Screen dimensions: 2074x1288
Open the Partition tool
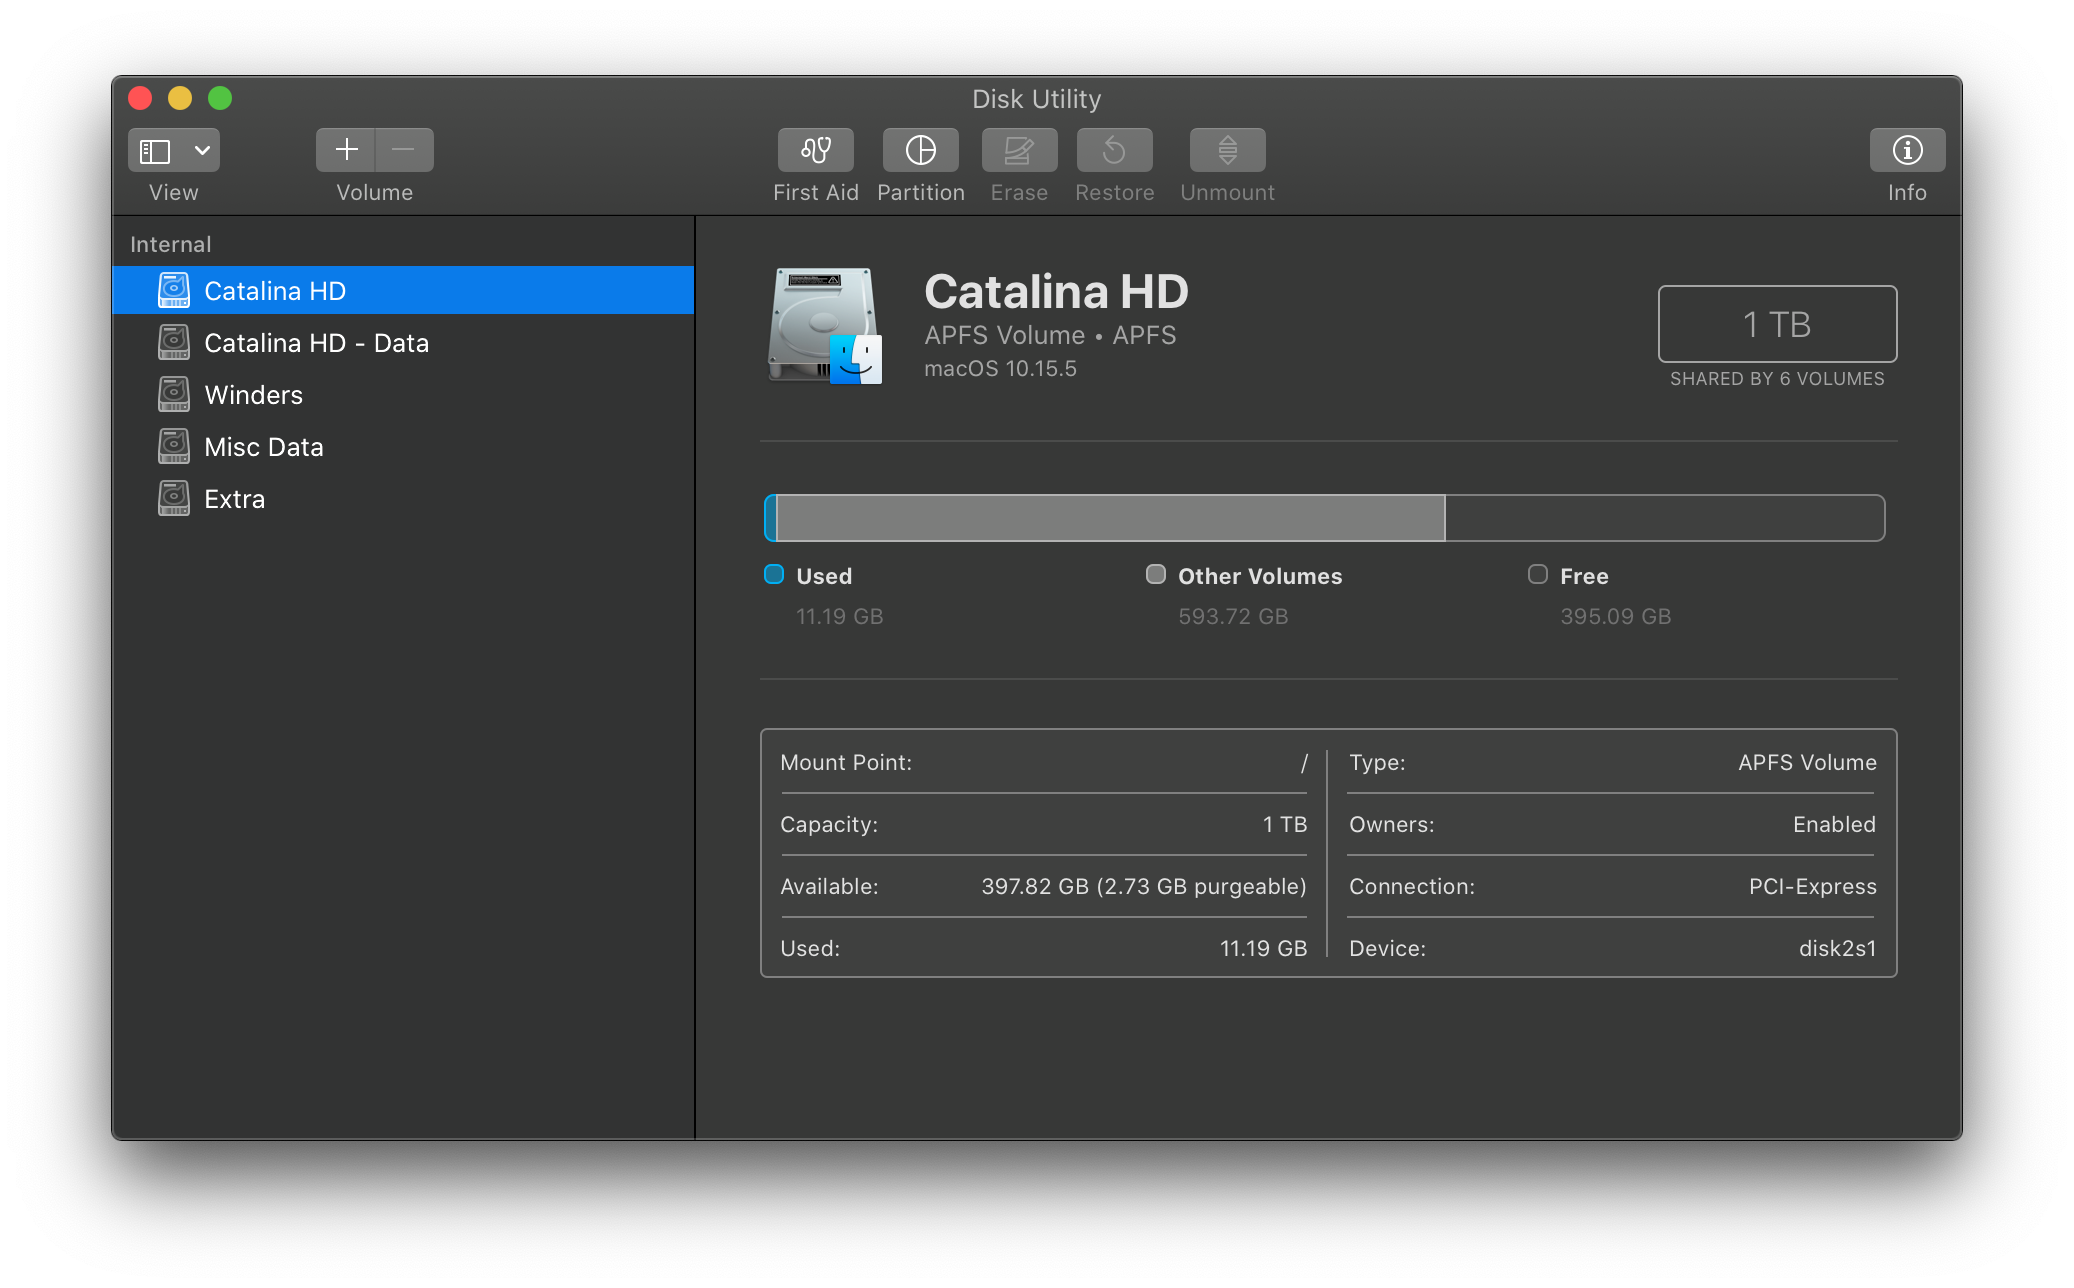920,150
